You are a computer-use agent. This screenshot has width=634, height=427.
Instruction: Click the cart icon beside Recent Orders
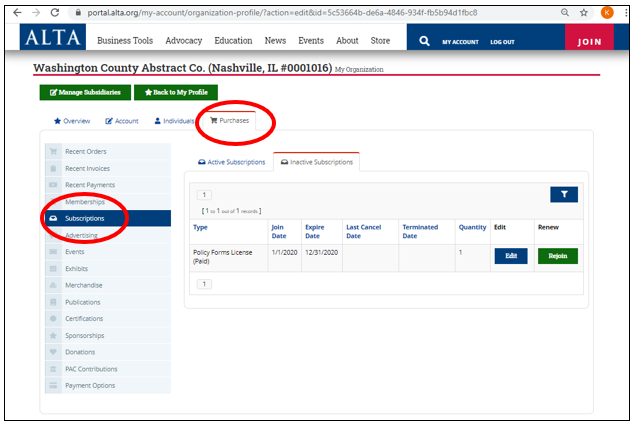coord(53,152)
